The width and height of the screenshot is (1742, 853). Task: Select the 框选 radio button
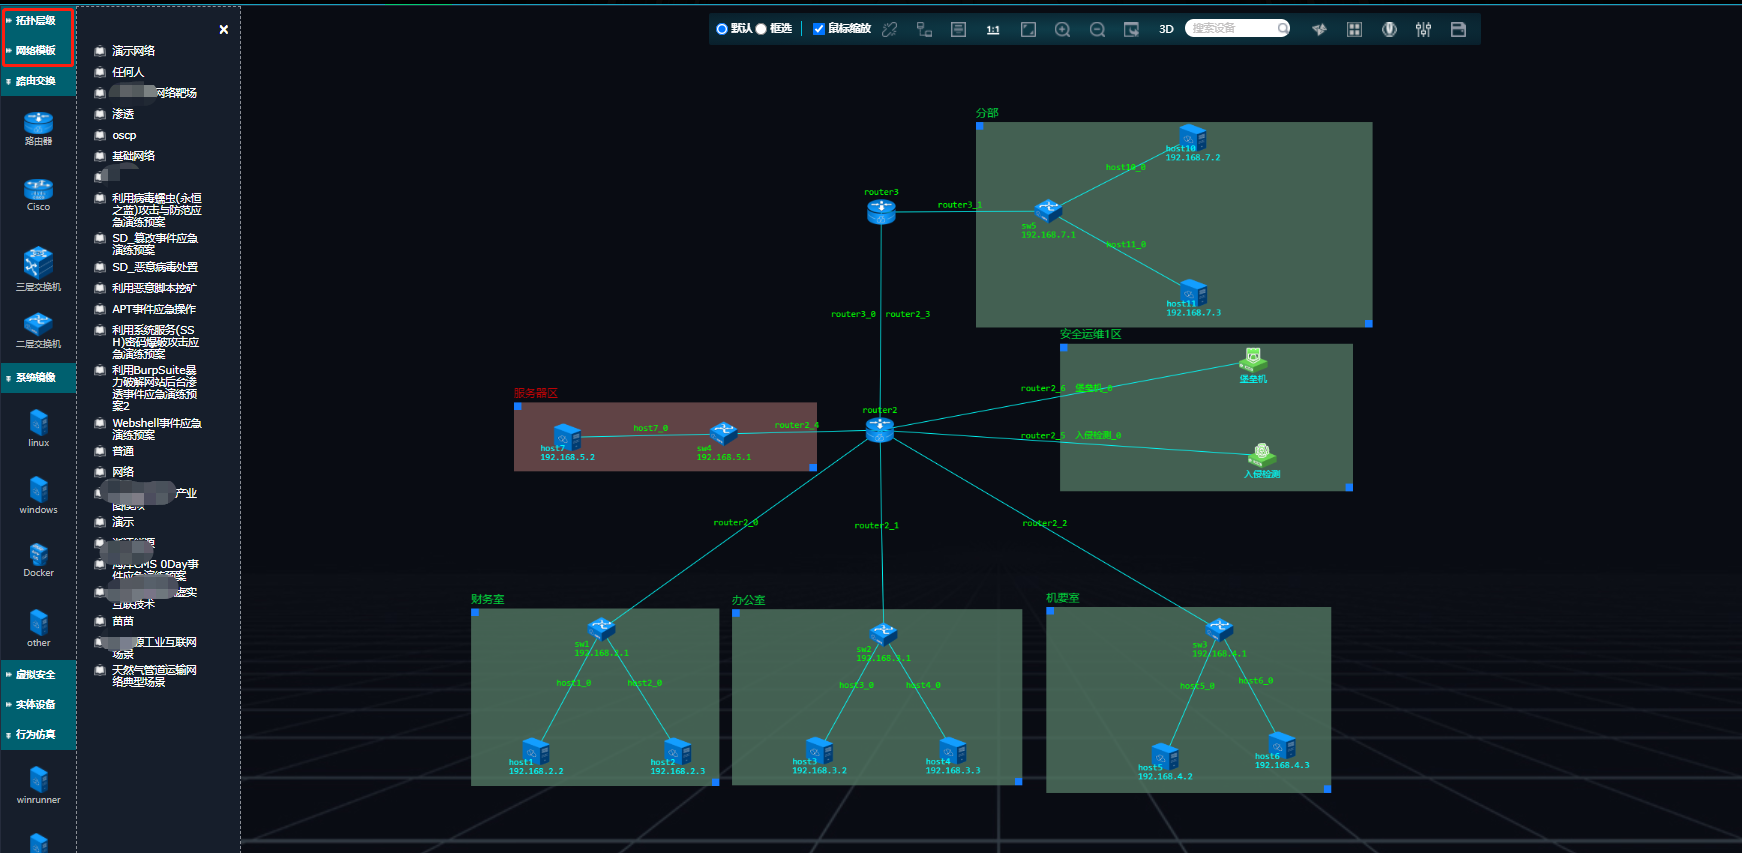point(761,29)
